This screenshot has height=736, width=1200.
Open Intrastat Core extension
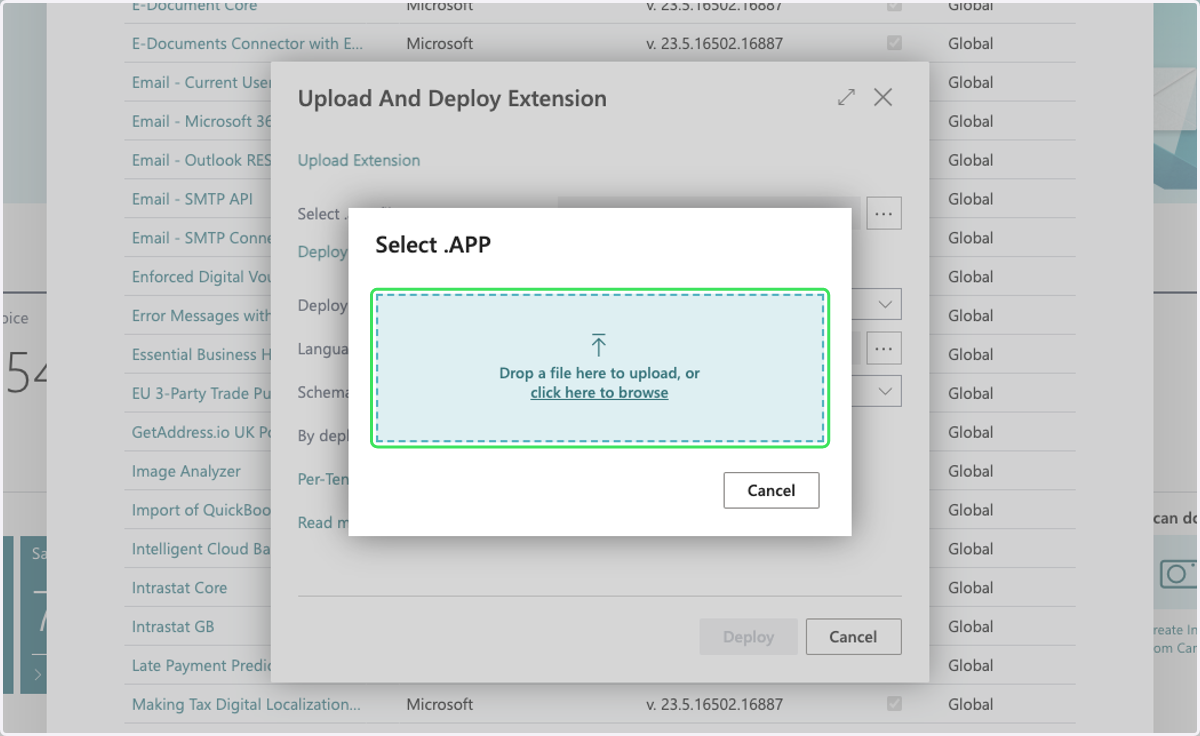(179, 588)
